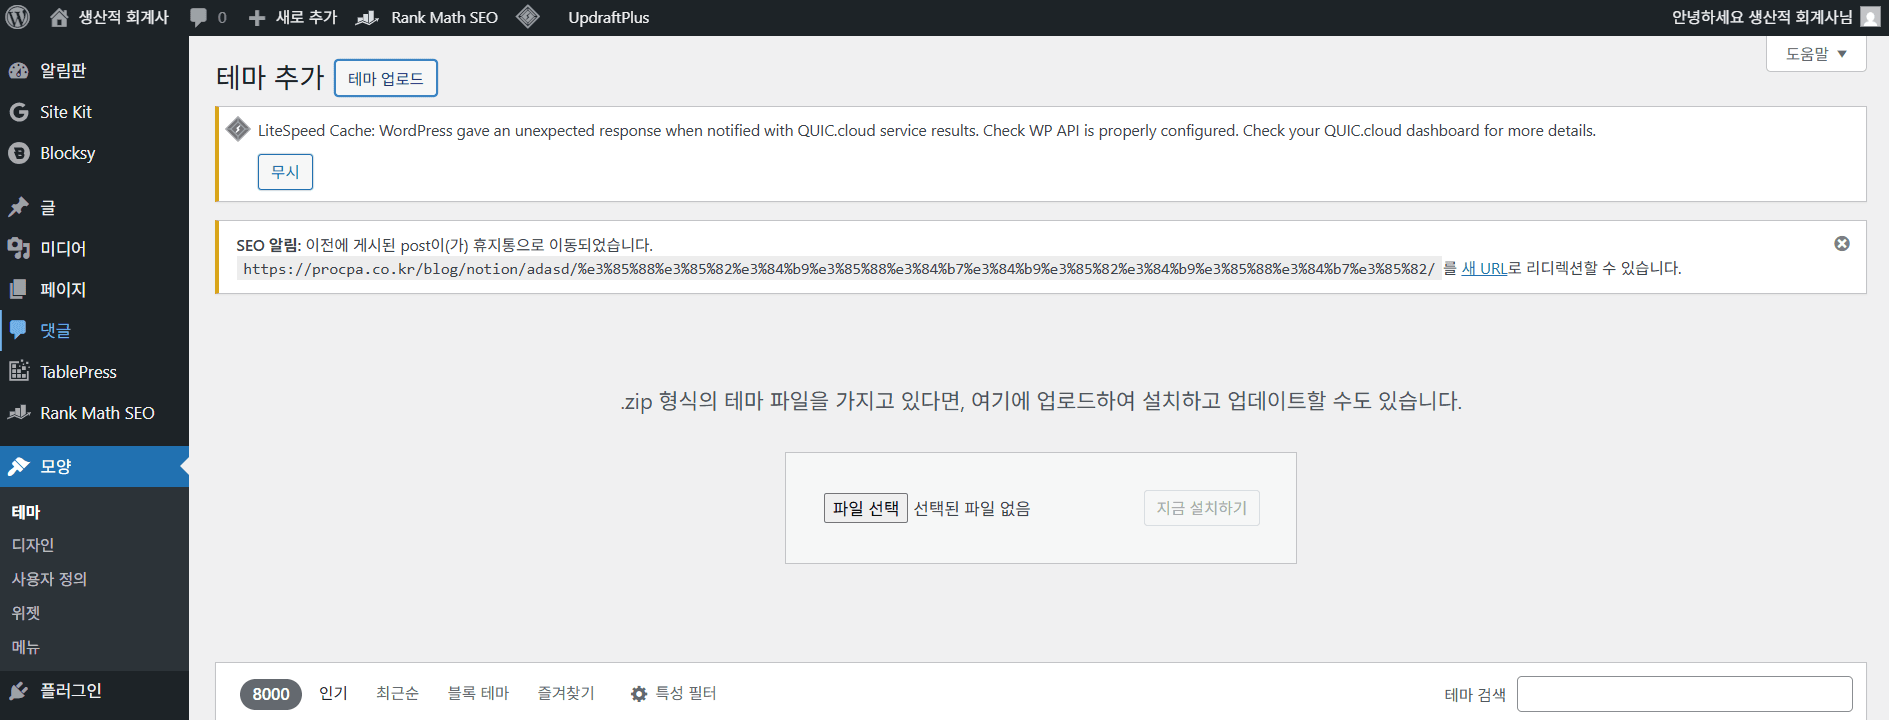Click the 새 URL redirect link
The width and height of the screenshot is (1889, 720).
[1483, 268]
